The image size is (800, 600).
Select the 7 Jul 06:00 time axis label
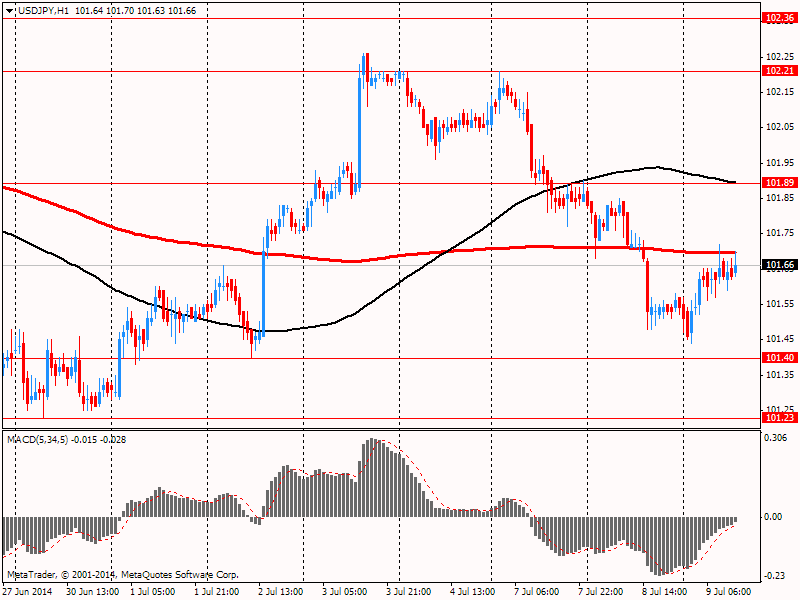point(537,591)
